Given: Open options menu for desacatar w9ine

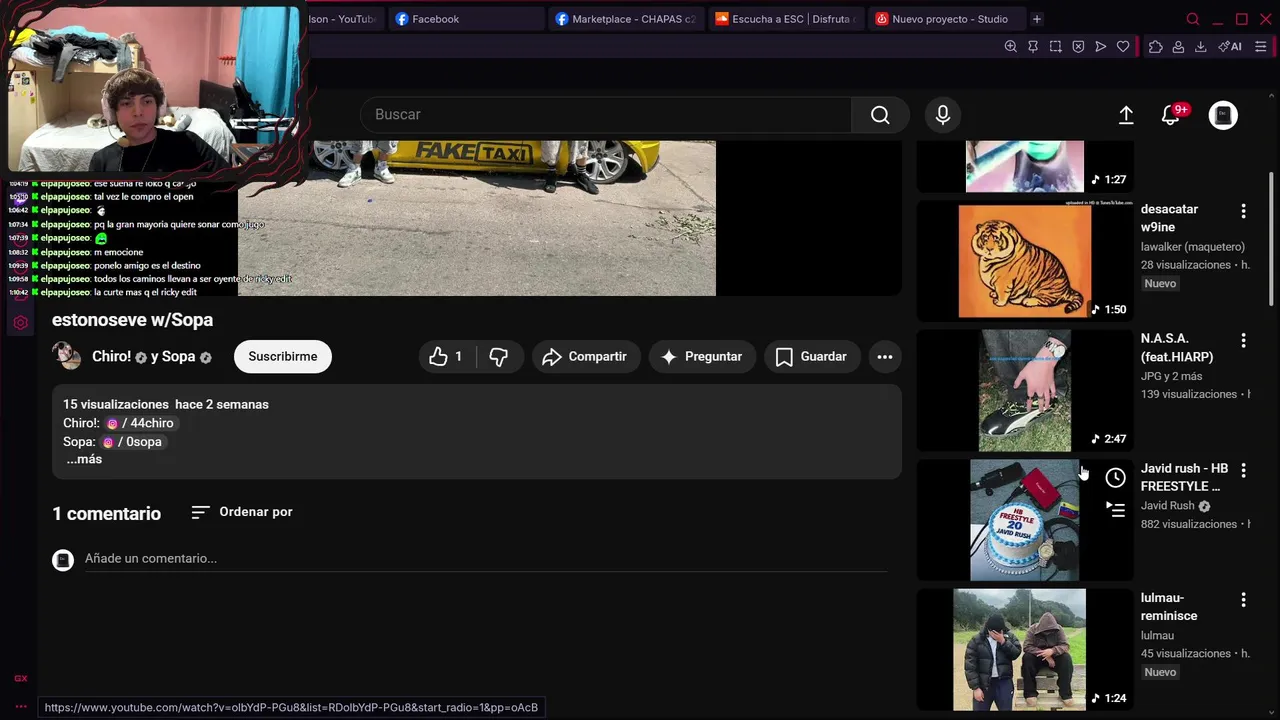Looking at the screenshot, I should (1243, 211).
